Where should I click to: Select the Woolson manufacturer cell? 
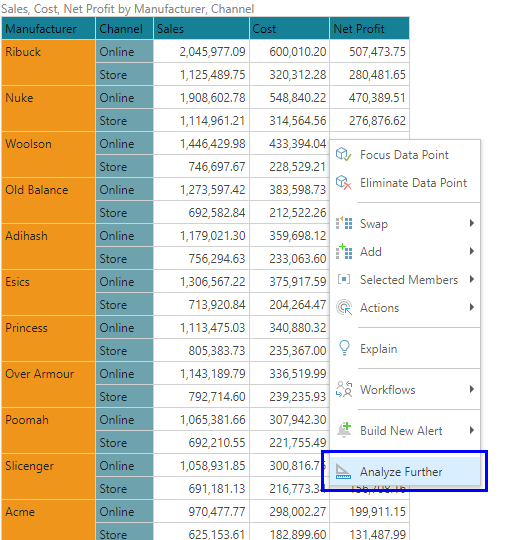click(x=48, y=155)
